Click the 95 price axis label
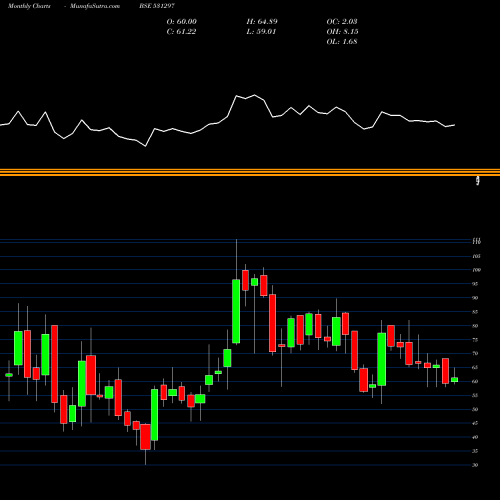 pos(475,284)
